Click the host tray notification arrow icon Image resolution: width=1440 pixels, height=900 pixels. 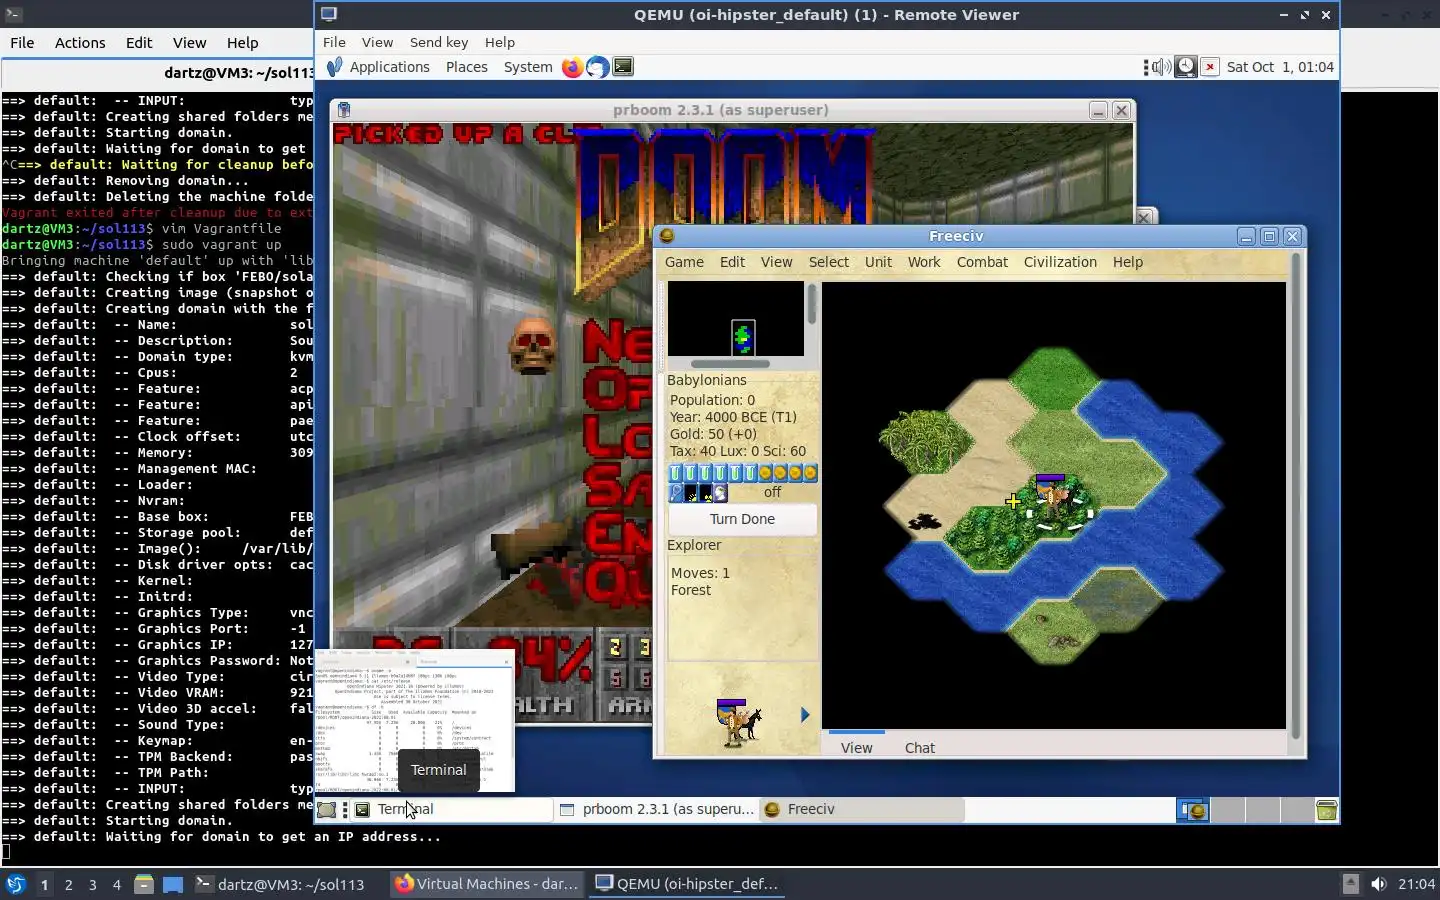coord(1350,884)
